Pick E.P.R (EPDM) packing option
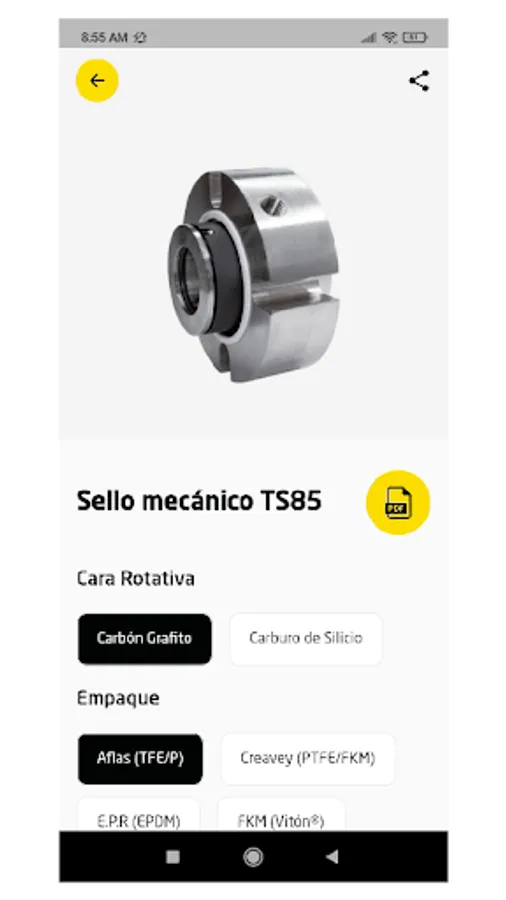 (138, 815)
